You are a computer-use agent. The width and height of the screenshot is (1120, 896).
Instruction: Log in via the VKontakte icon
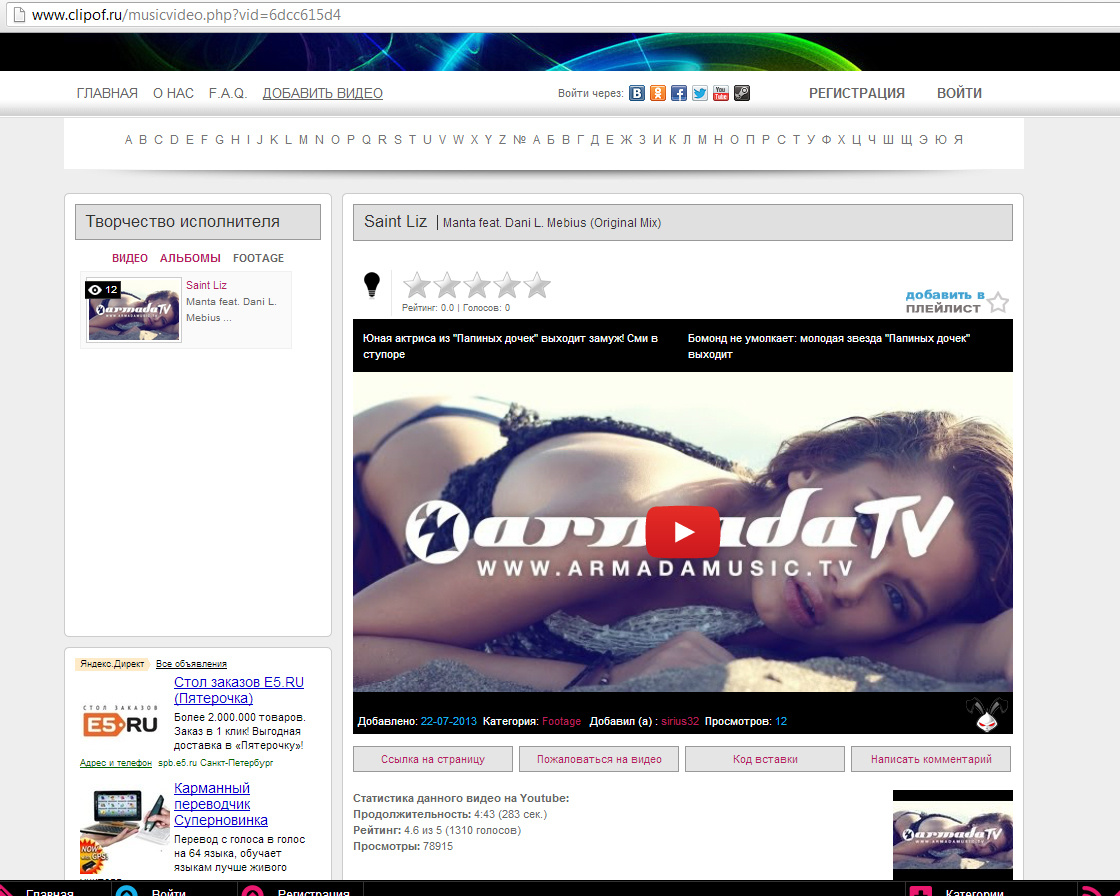[636, 93]
